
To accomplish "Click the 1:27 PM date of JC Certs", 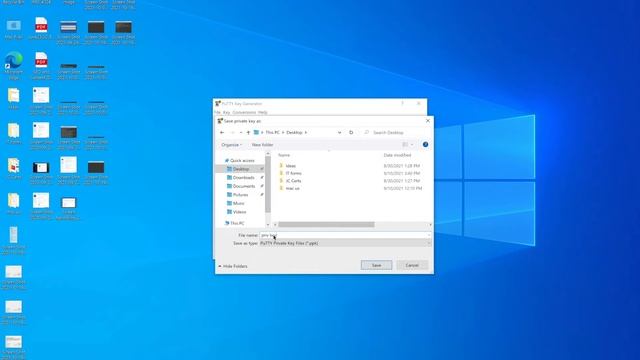I will [x=402, y=180].
